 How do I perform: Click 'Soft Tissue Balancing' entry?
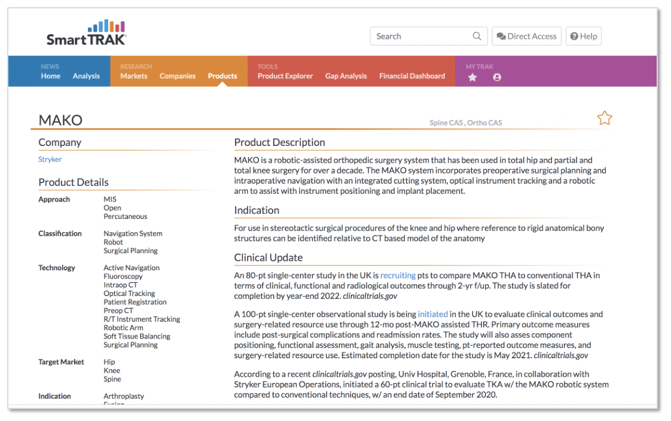coord(137,336)
